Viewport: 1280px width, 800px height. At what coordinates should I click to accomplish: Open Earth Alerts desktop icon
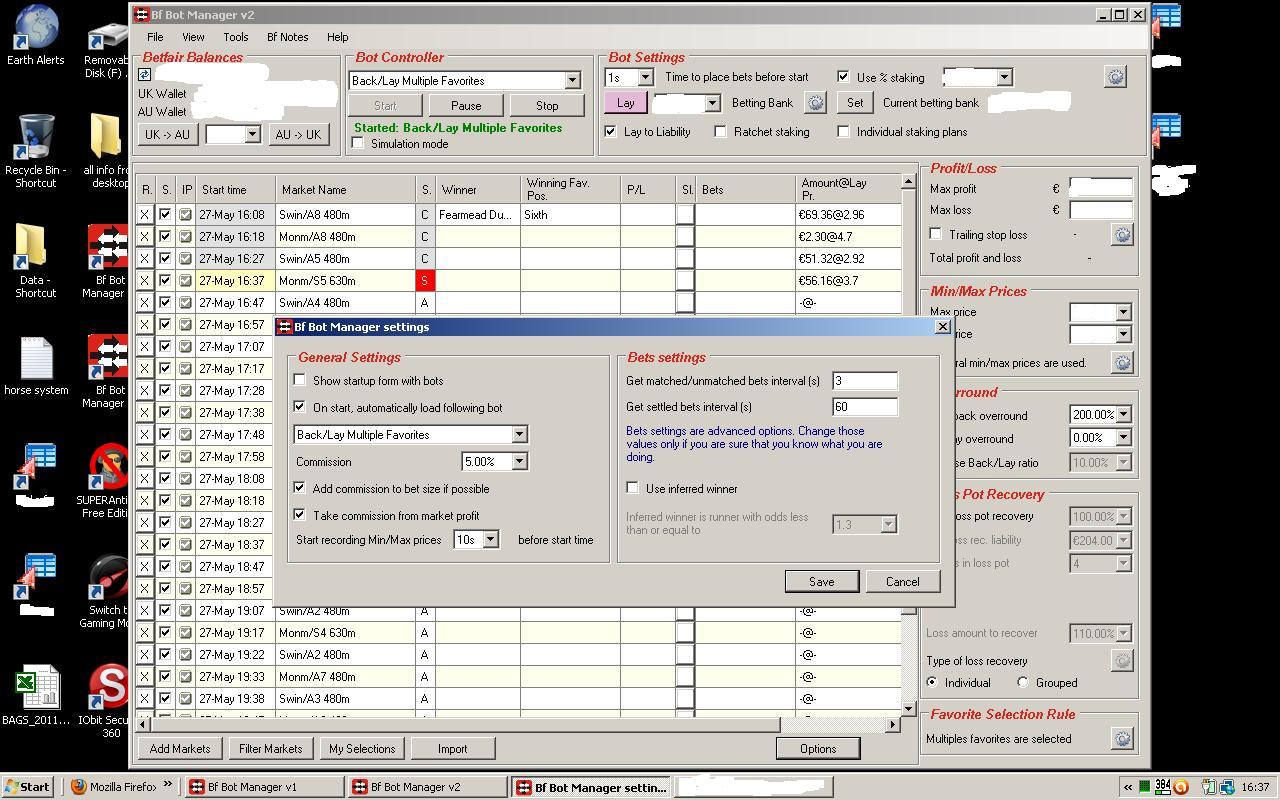click(36, 35)
